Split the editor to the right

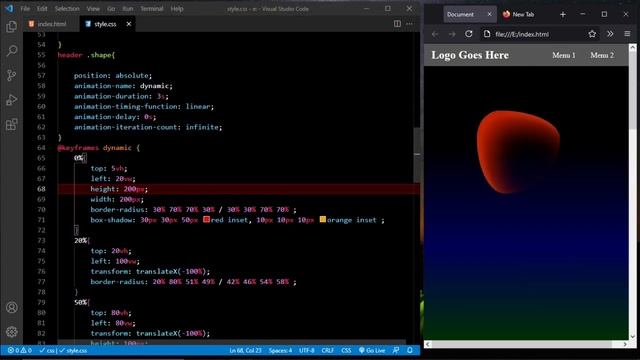click(x=397, y=24)
